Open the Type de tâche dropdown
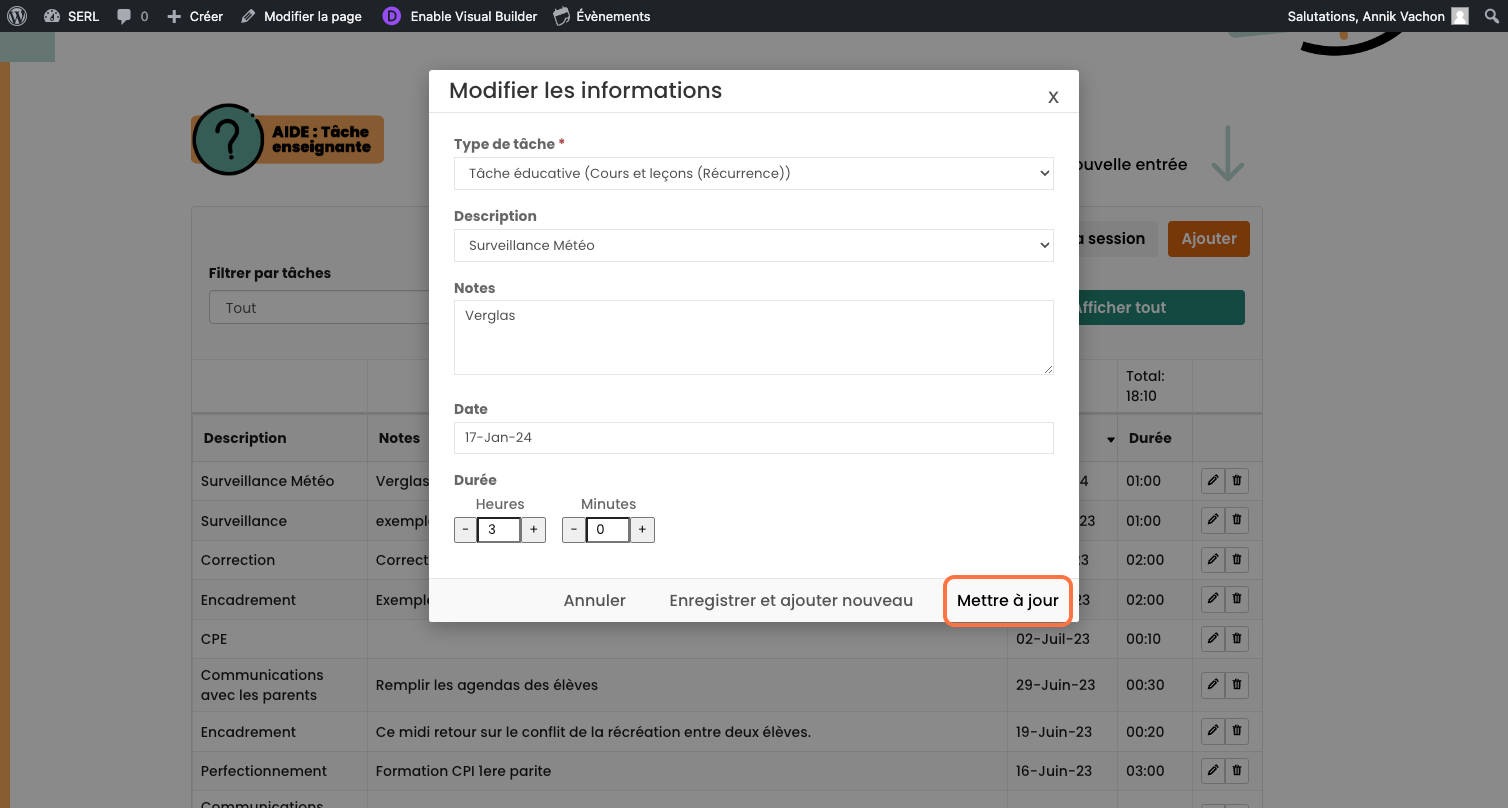1508x808 pixels. [753, 173]
